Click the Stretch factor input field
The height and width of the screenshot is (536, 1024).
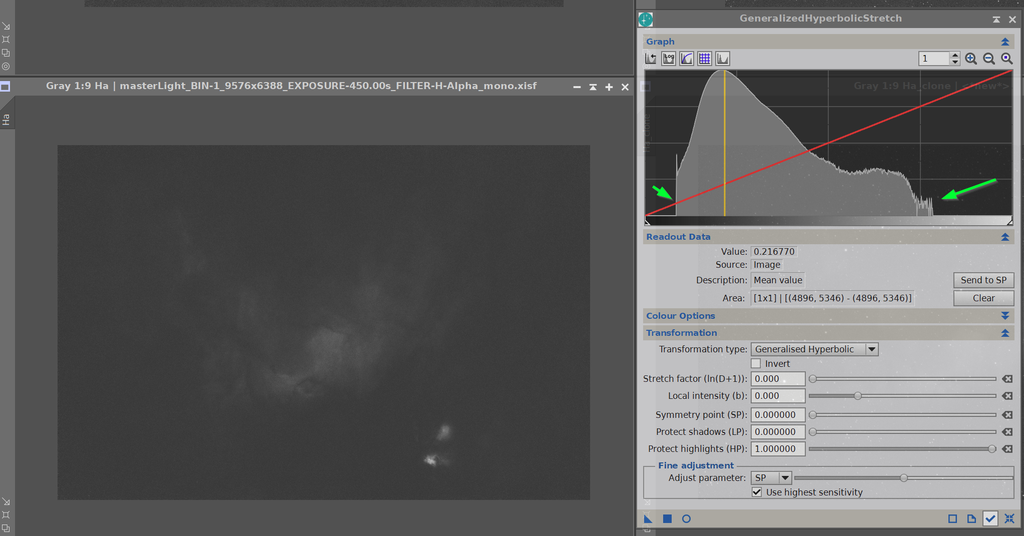pos(778,379)
